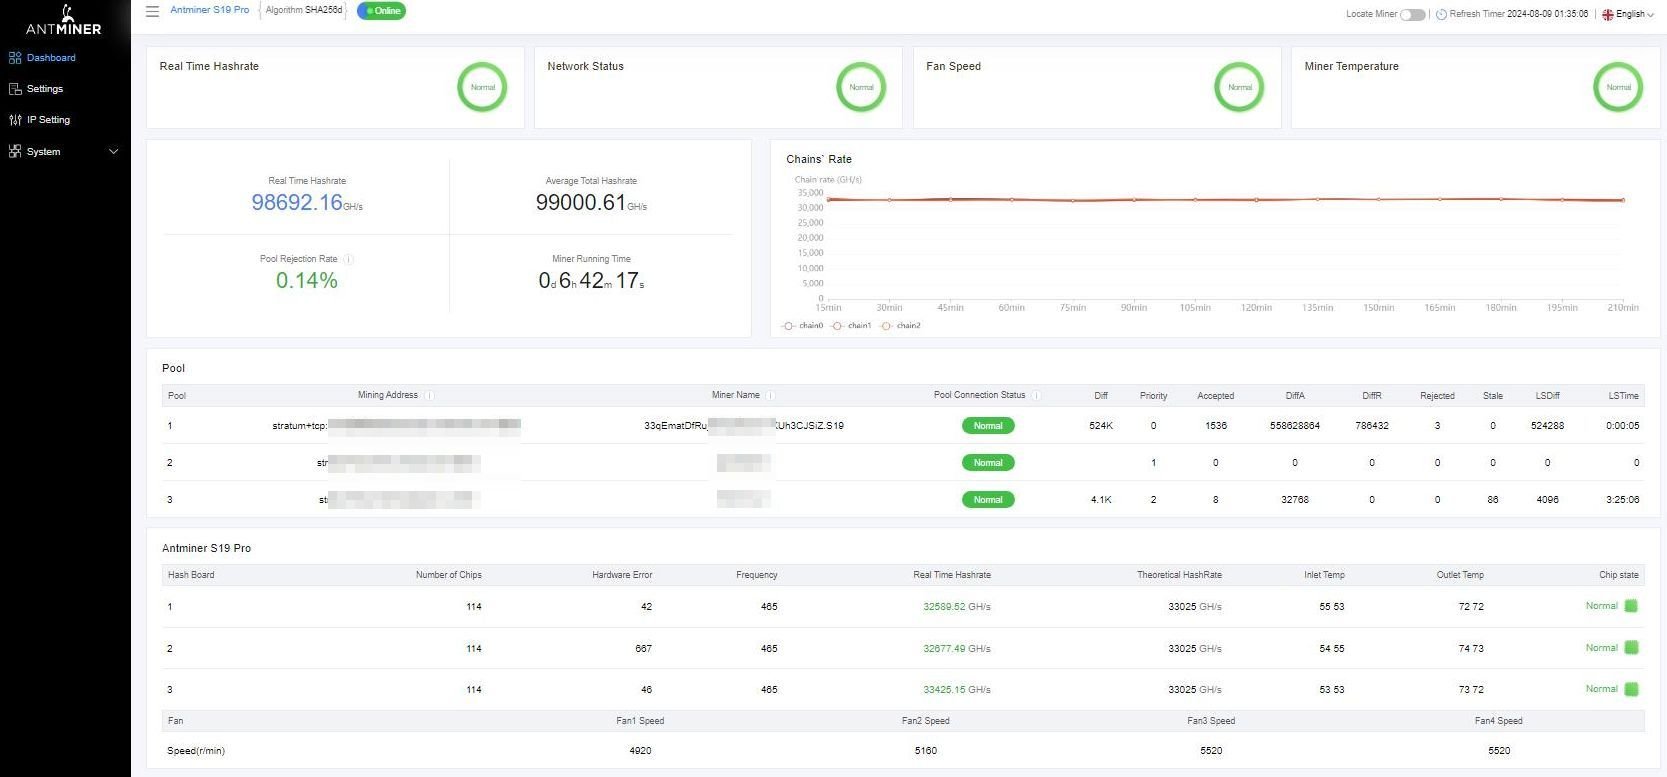Click pool 1 miner name ending S19
1667x777 pixels.
coord(744,426)
